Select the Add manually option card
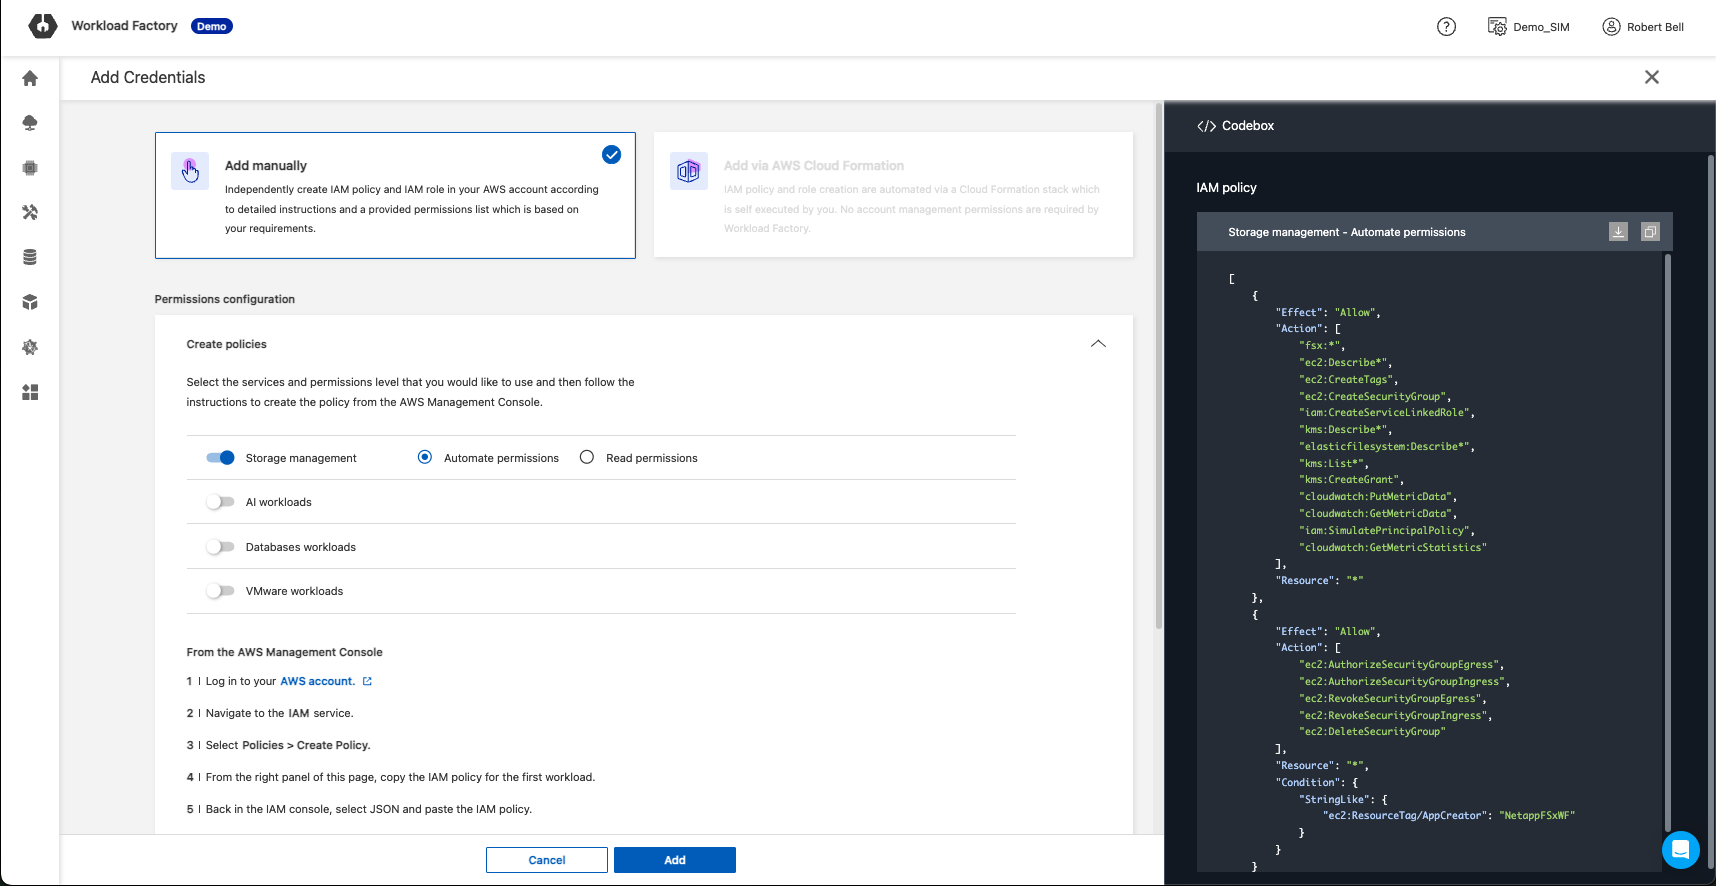This screenshot has height=886, width=1716. [x=395, y=195]
